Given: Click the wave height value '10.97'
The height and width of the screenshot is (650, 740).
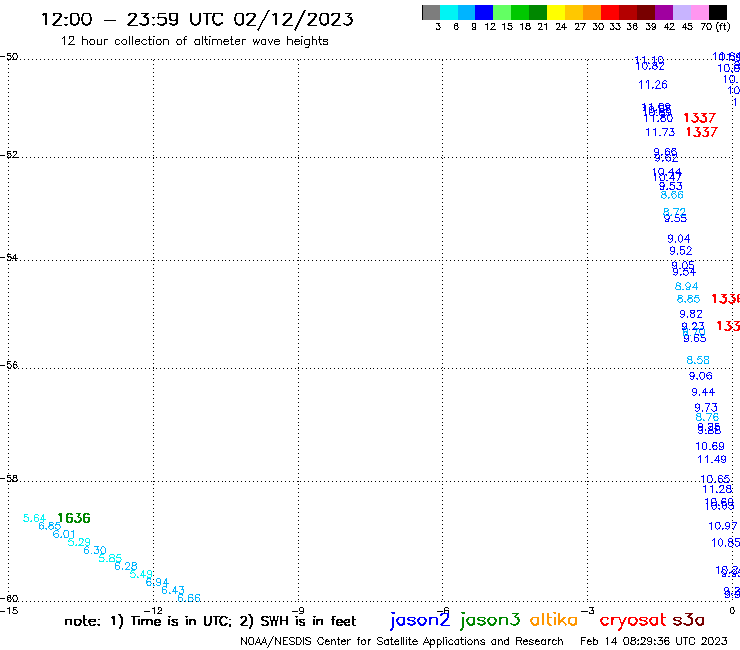Looking at the screenshot, I should pyautogui.click(x=723, y=526).
